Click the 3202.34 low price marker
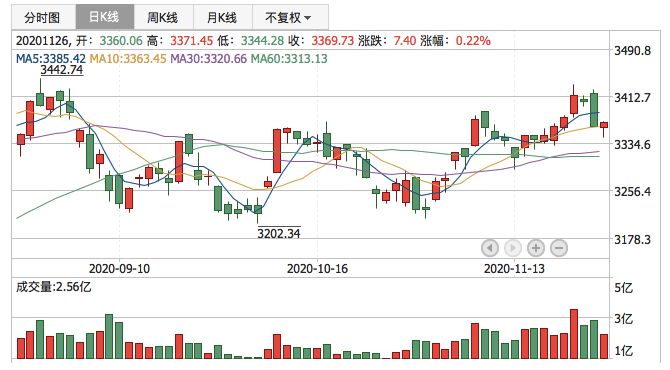The height and width of the screenshot is (370, 670). pyautogui.click(x=279, y=233)
